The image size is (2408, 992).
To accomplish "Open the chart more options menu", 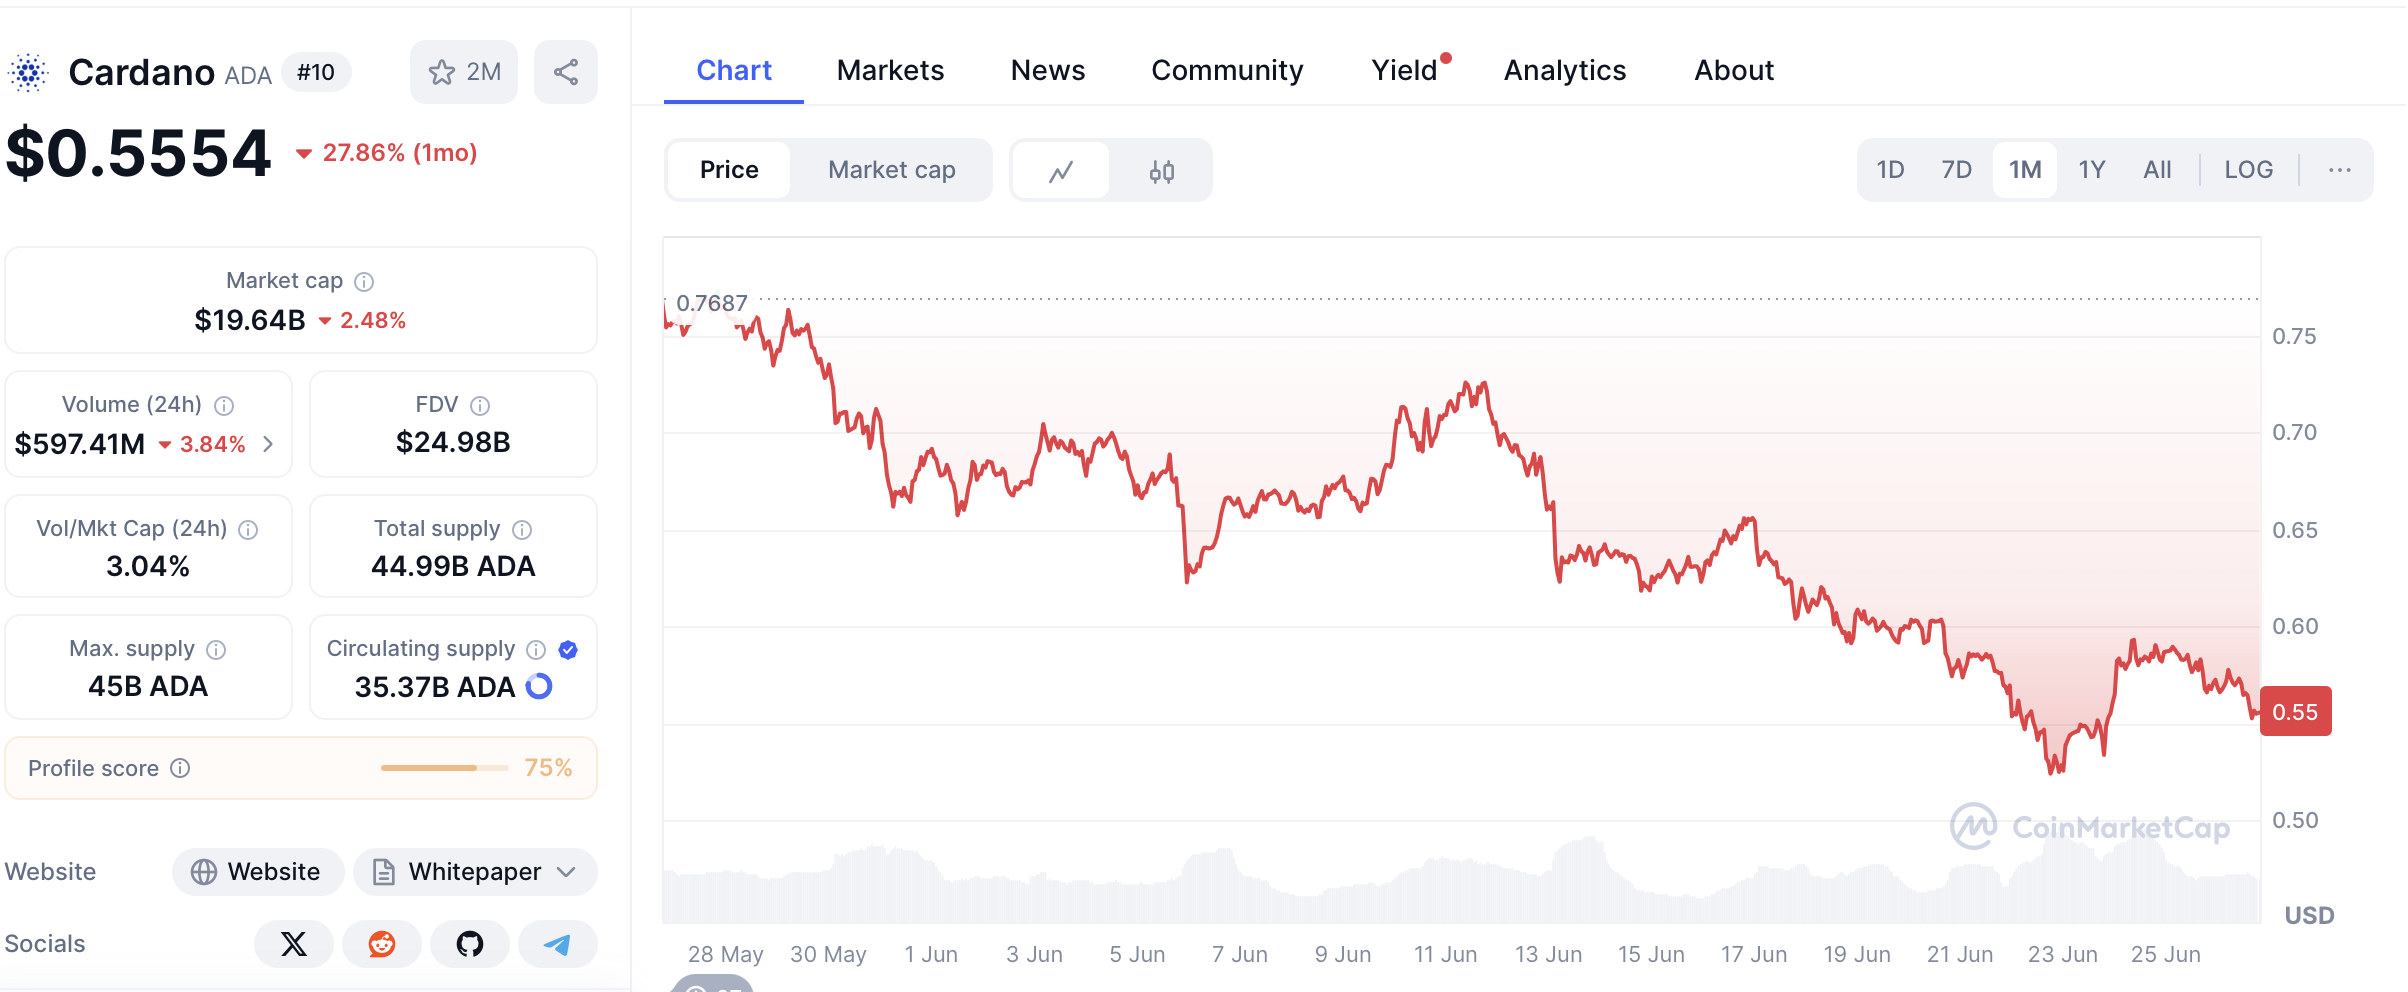I will [x=2339, y=170].
